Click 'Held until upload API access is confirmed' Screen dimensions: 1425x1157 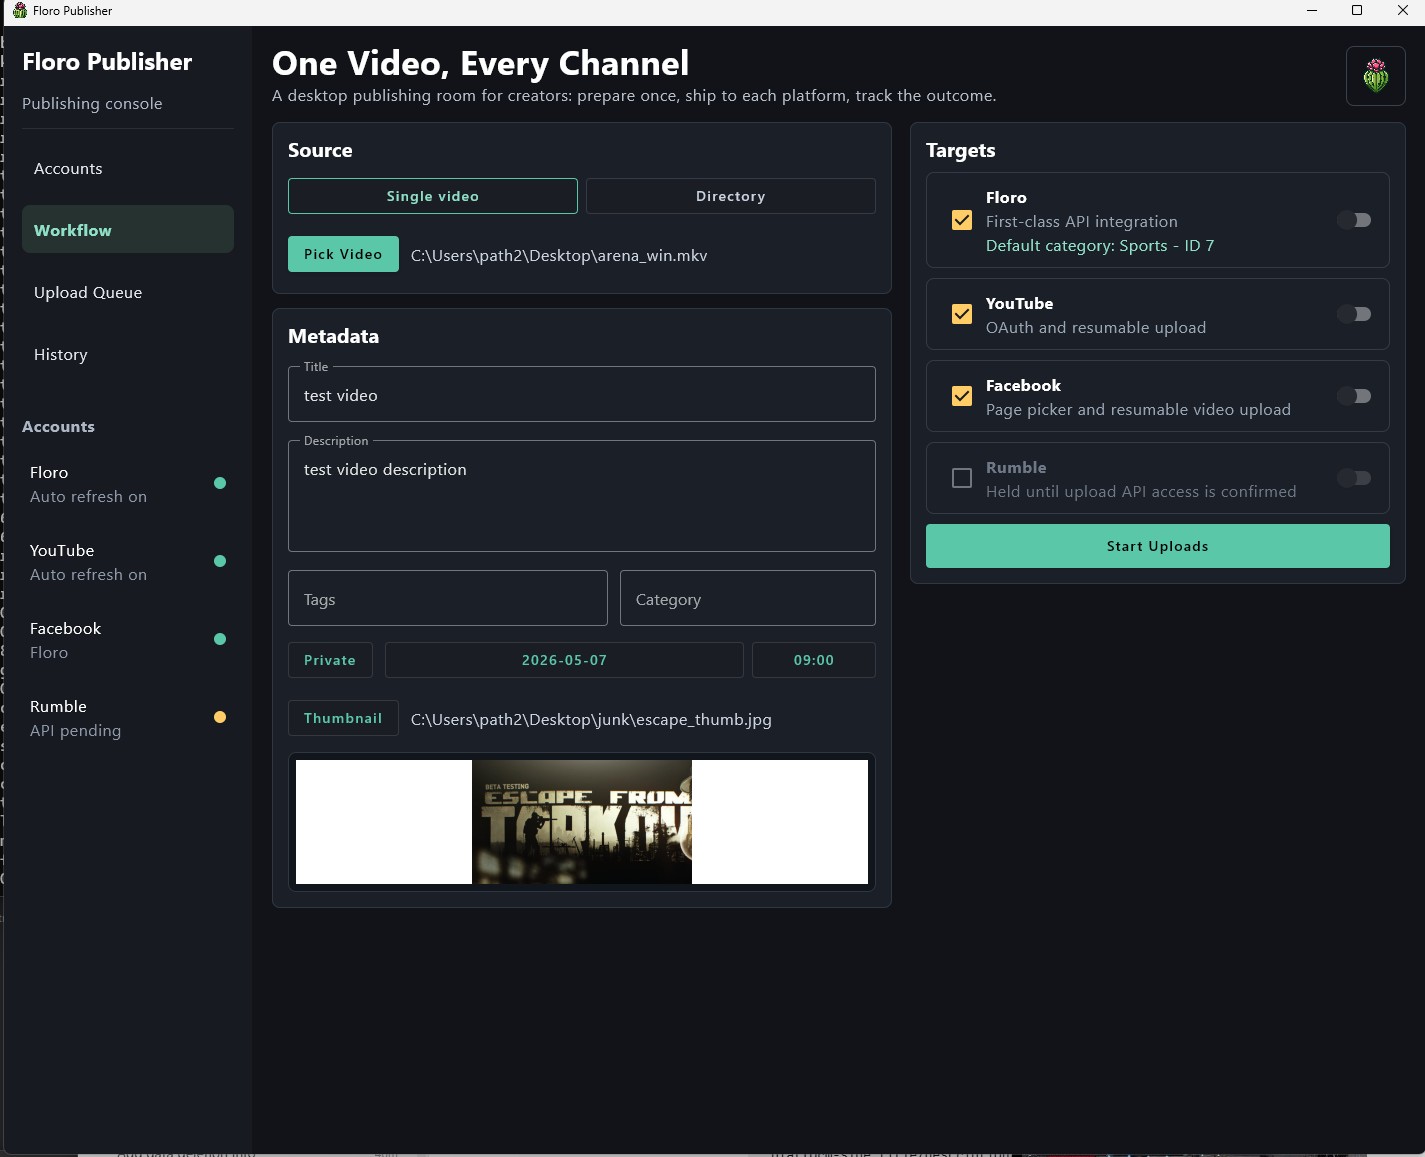point(1141,491)
